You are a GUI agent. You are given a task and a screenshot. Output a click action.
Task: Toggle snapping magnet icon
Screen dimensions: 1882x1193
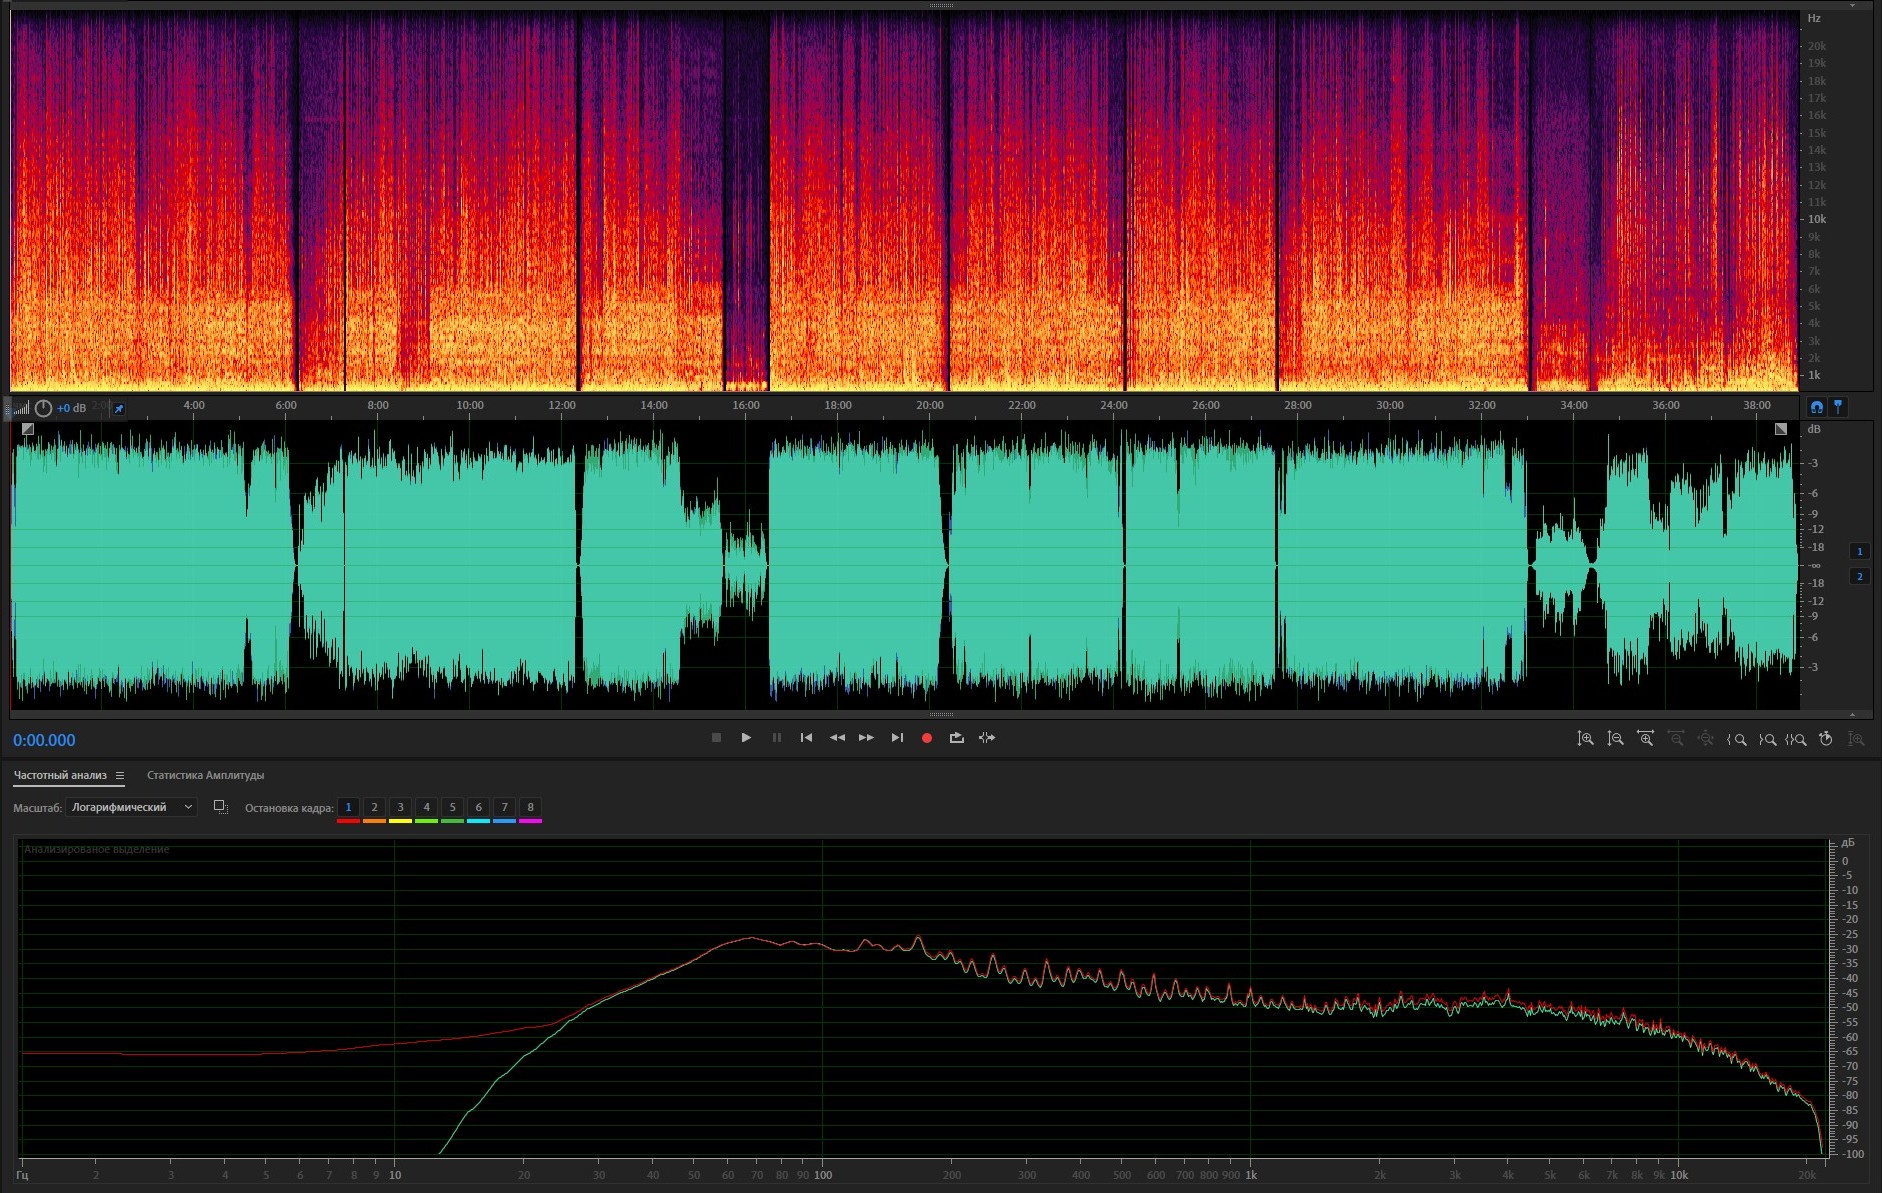1816,407
